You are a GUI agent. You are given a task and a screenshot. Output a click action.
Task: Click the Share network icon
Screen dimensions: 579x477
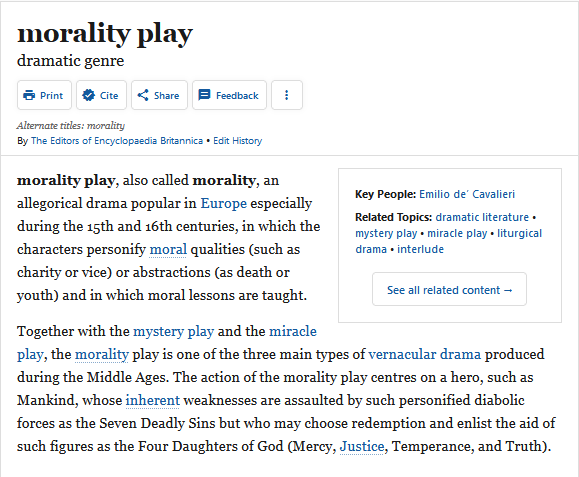(x=143, y=95)
